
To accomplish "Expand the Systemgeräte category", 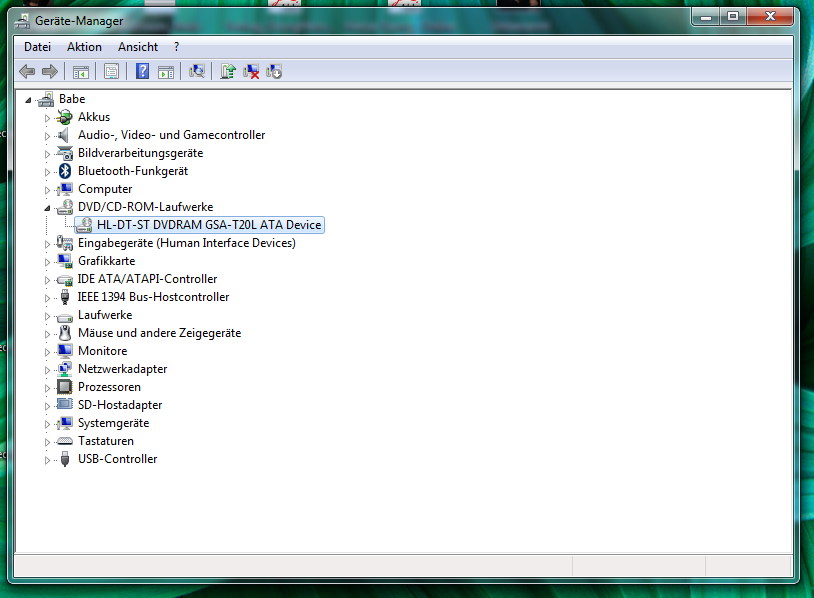I will click(x=47, y=424).
